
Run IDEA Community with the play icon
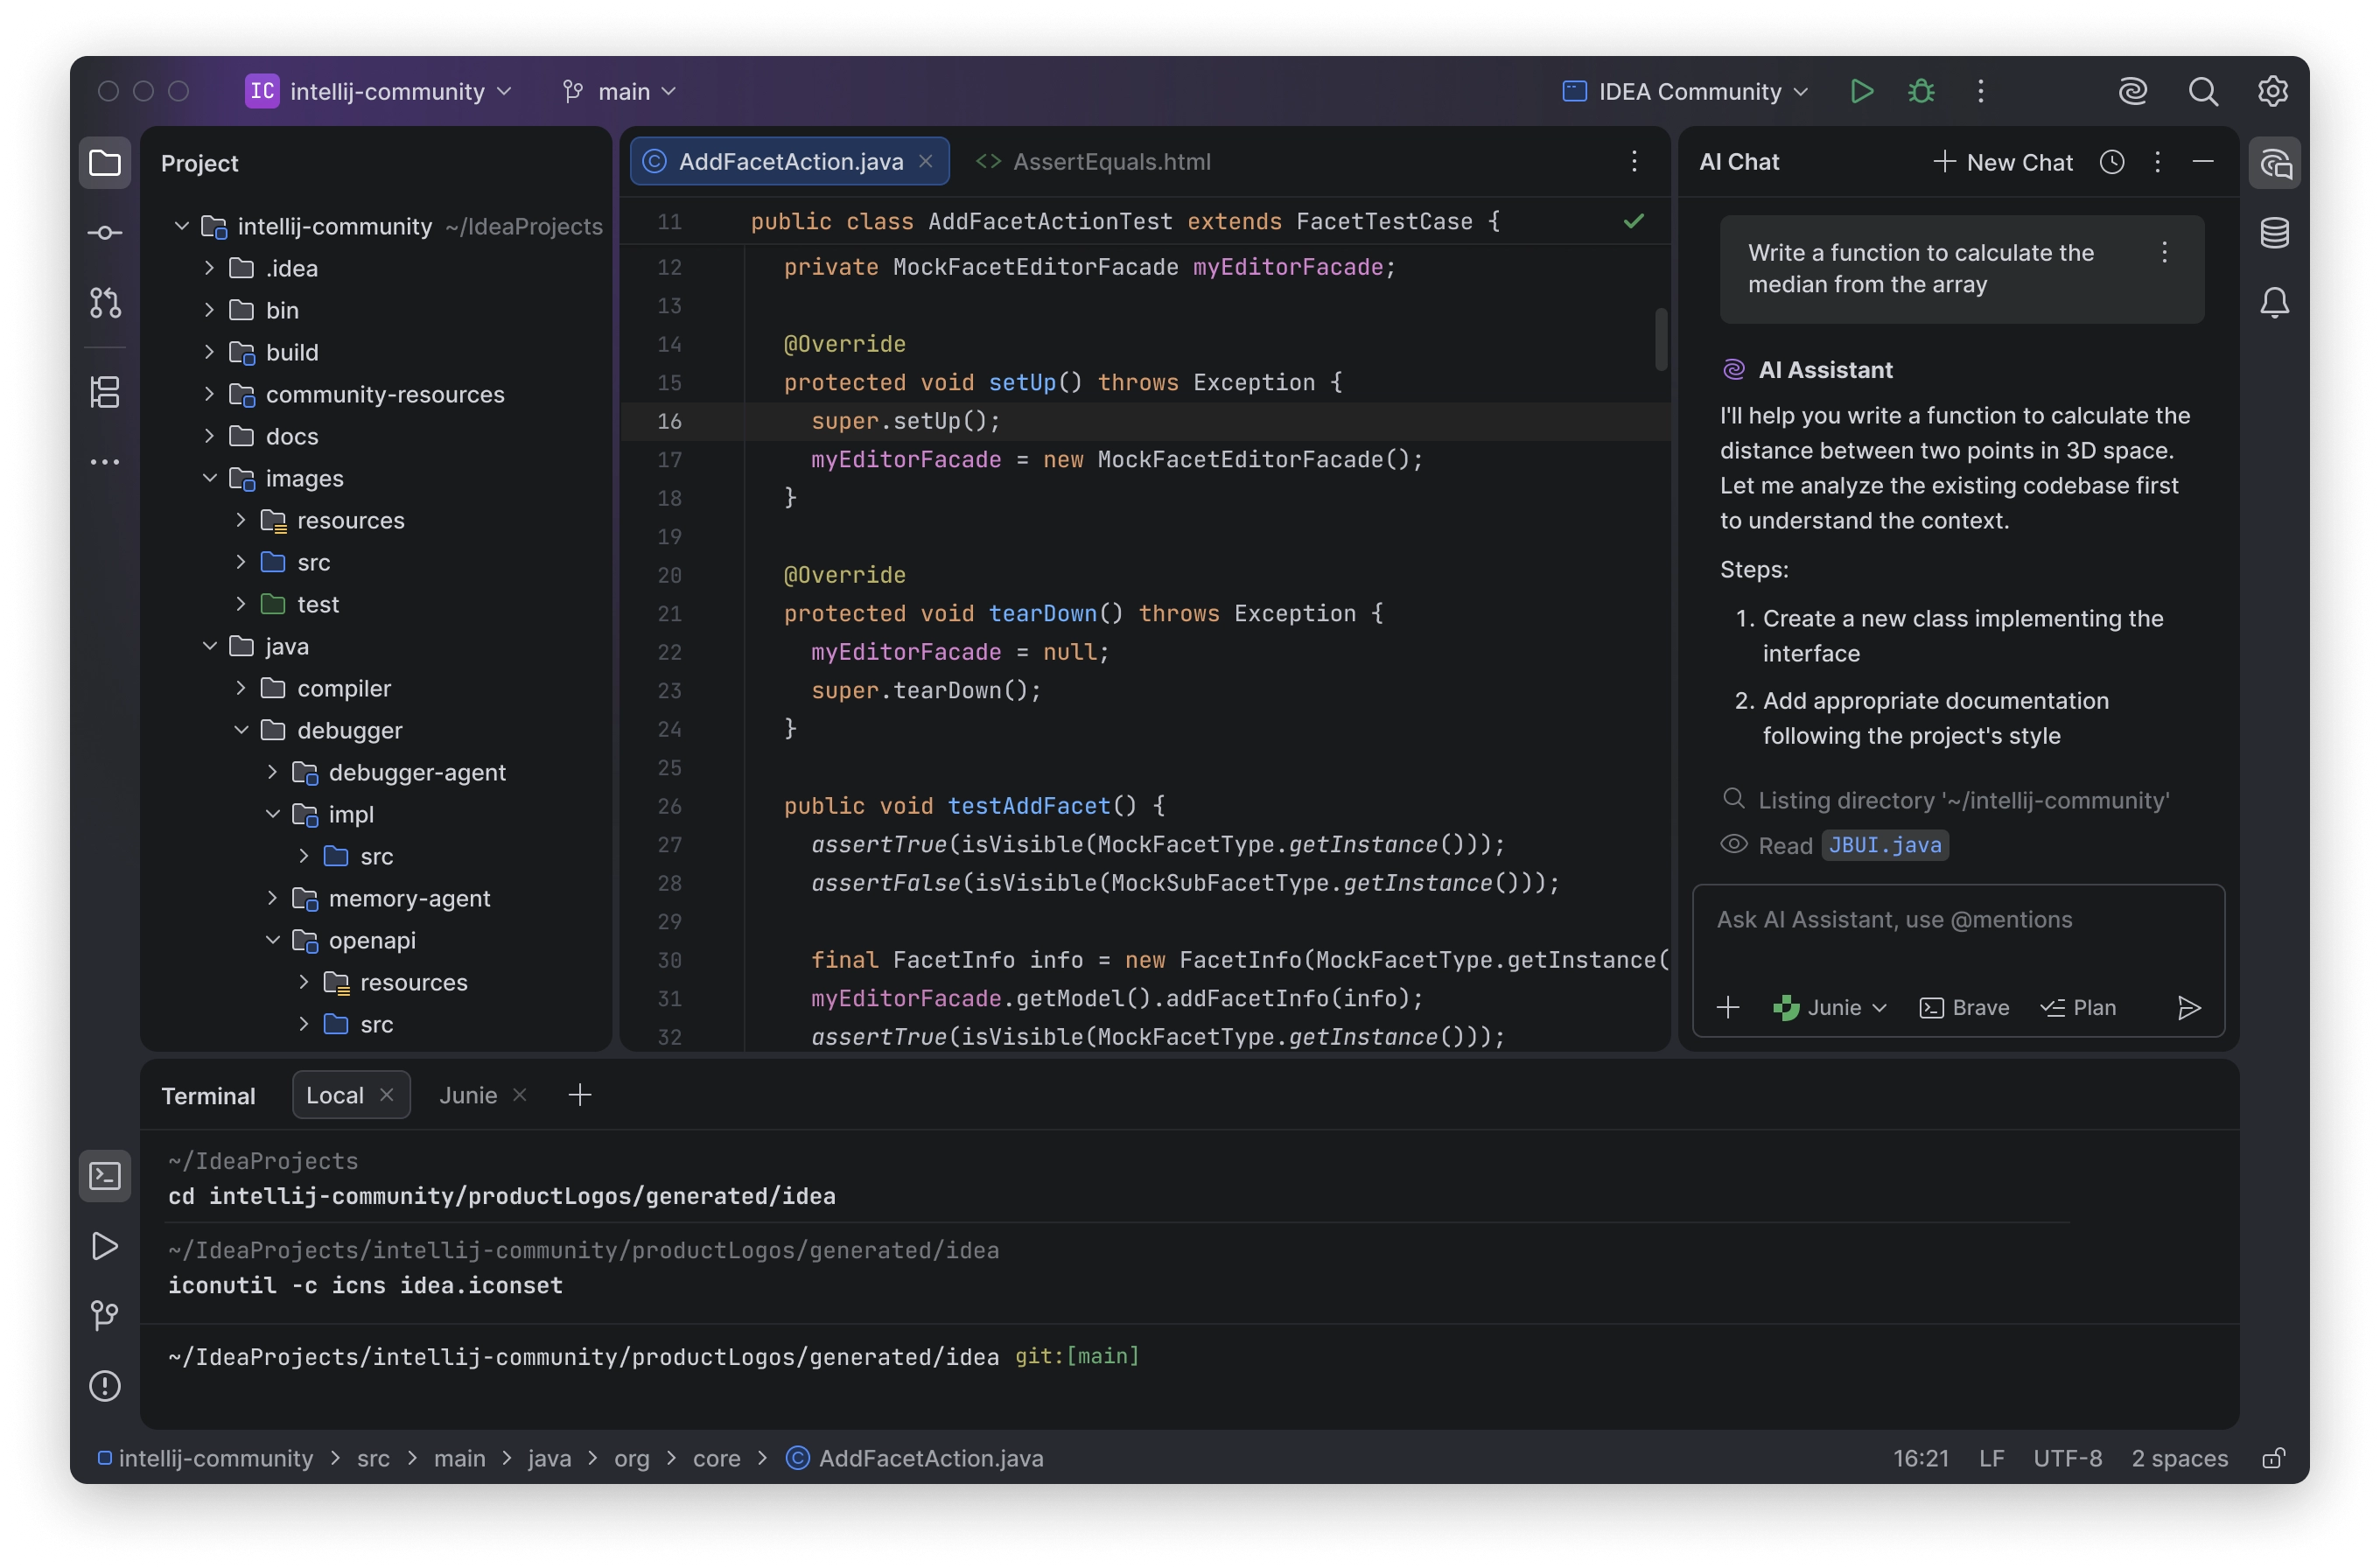pos(1861,91)
